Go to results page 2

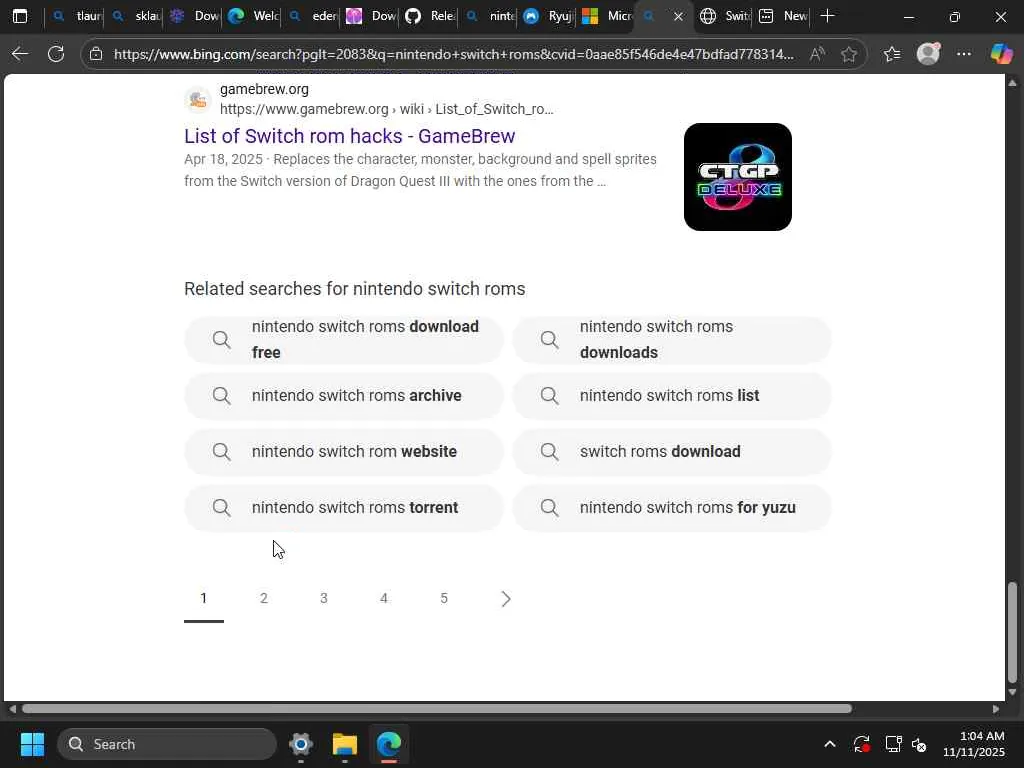pyautogui.click(x=264, y=598)
